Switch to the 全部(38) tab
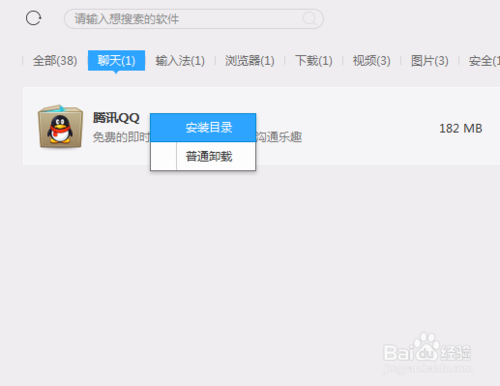The width and height of the screenshot is (500, 386). tap(55, 61)
